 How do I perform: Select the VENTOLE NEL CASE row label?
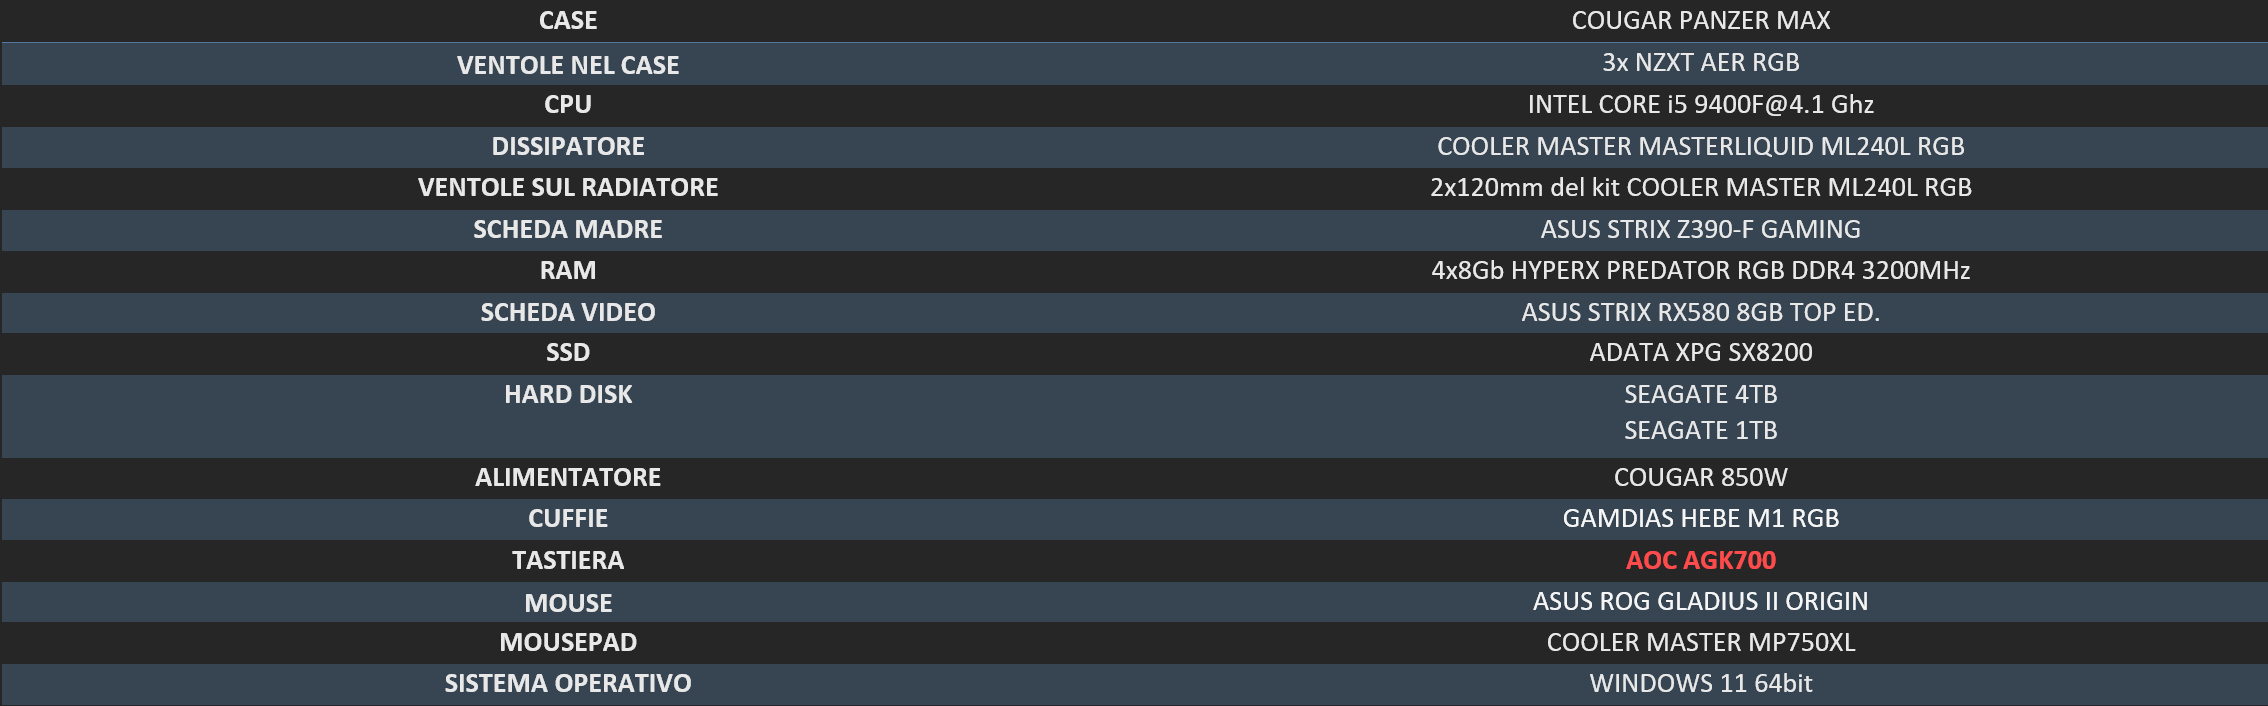[568, 65]
